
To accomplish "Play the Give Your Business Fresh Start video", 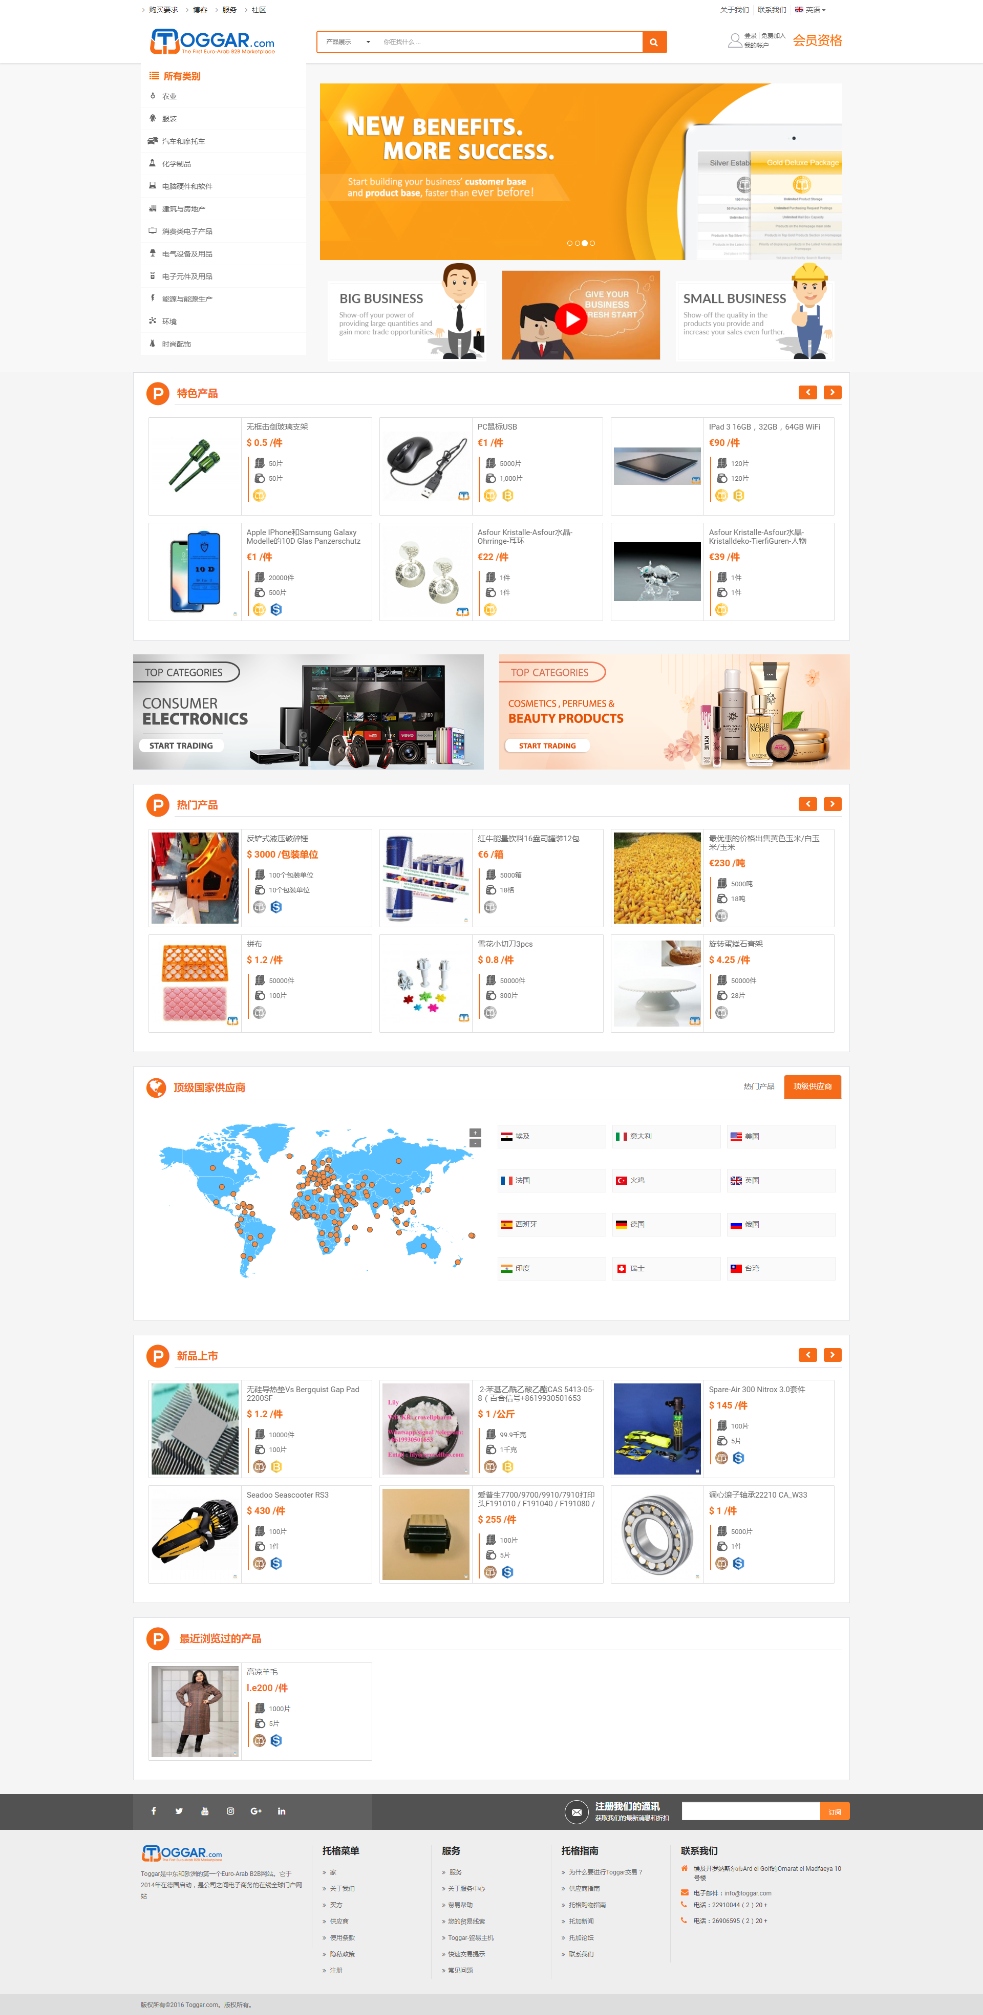I will pos(571,319).
